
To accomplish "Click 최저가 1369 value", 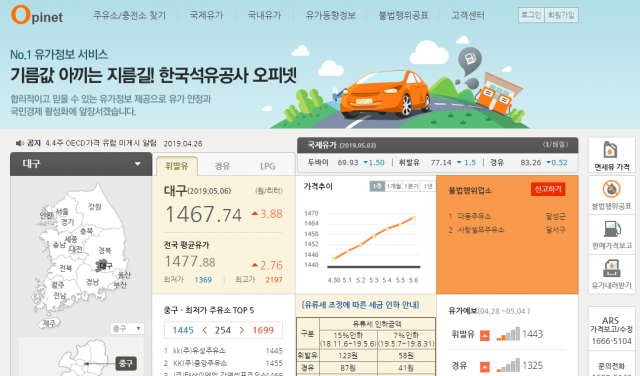I will [x=203, y=280].
